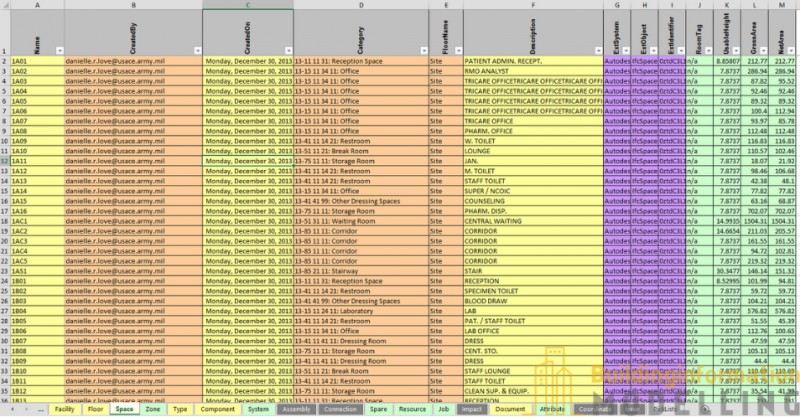Viewport: 800px width, 417px height.
Task: Open the UsableHeight column filter dropdown
Action: [736, 51]
